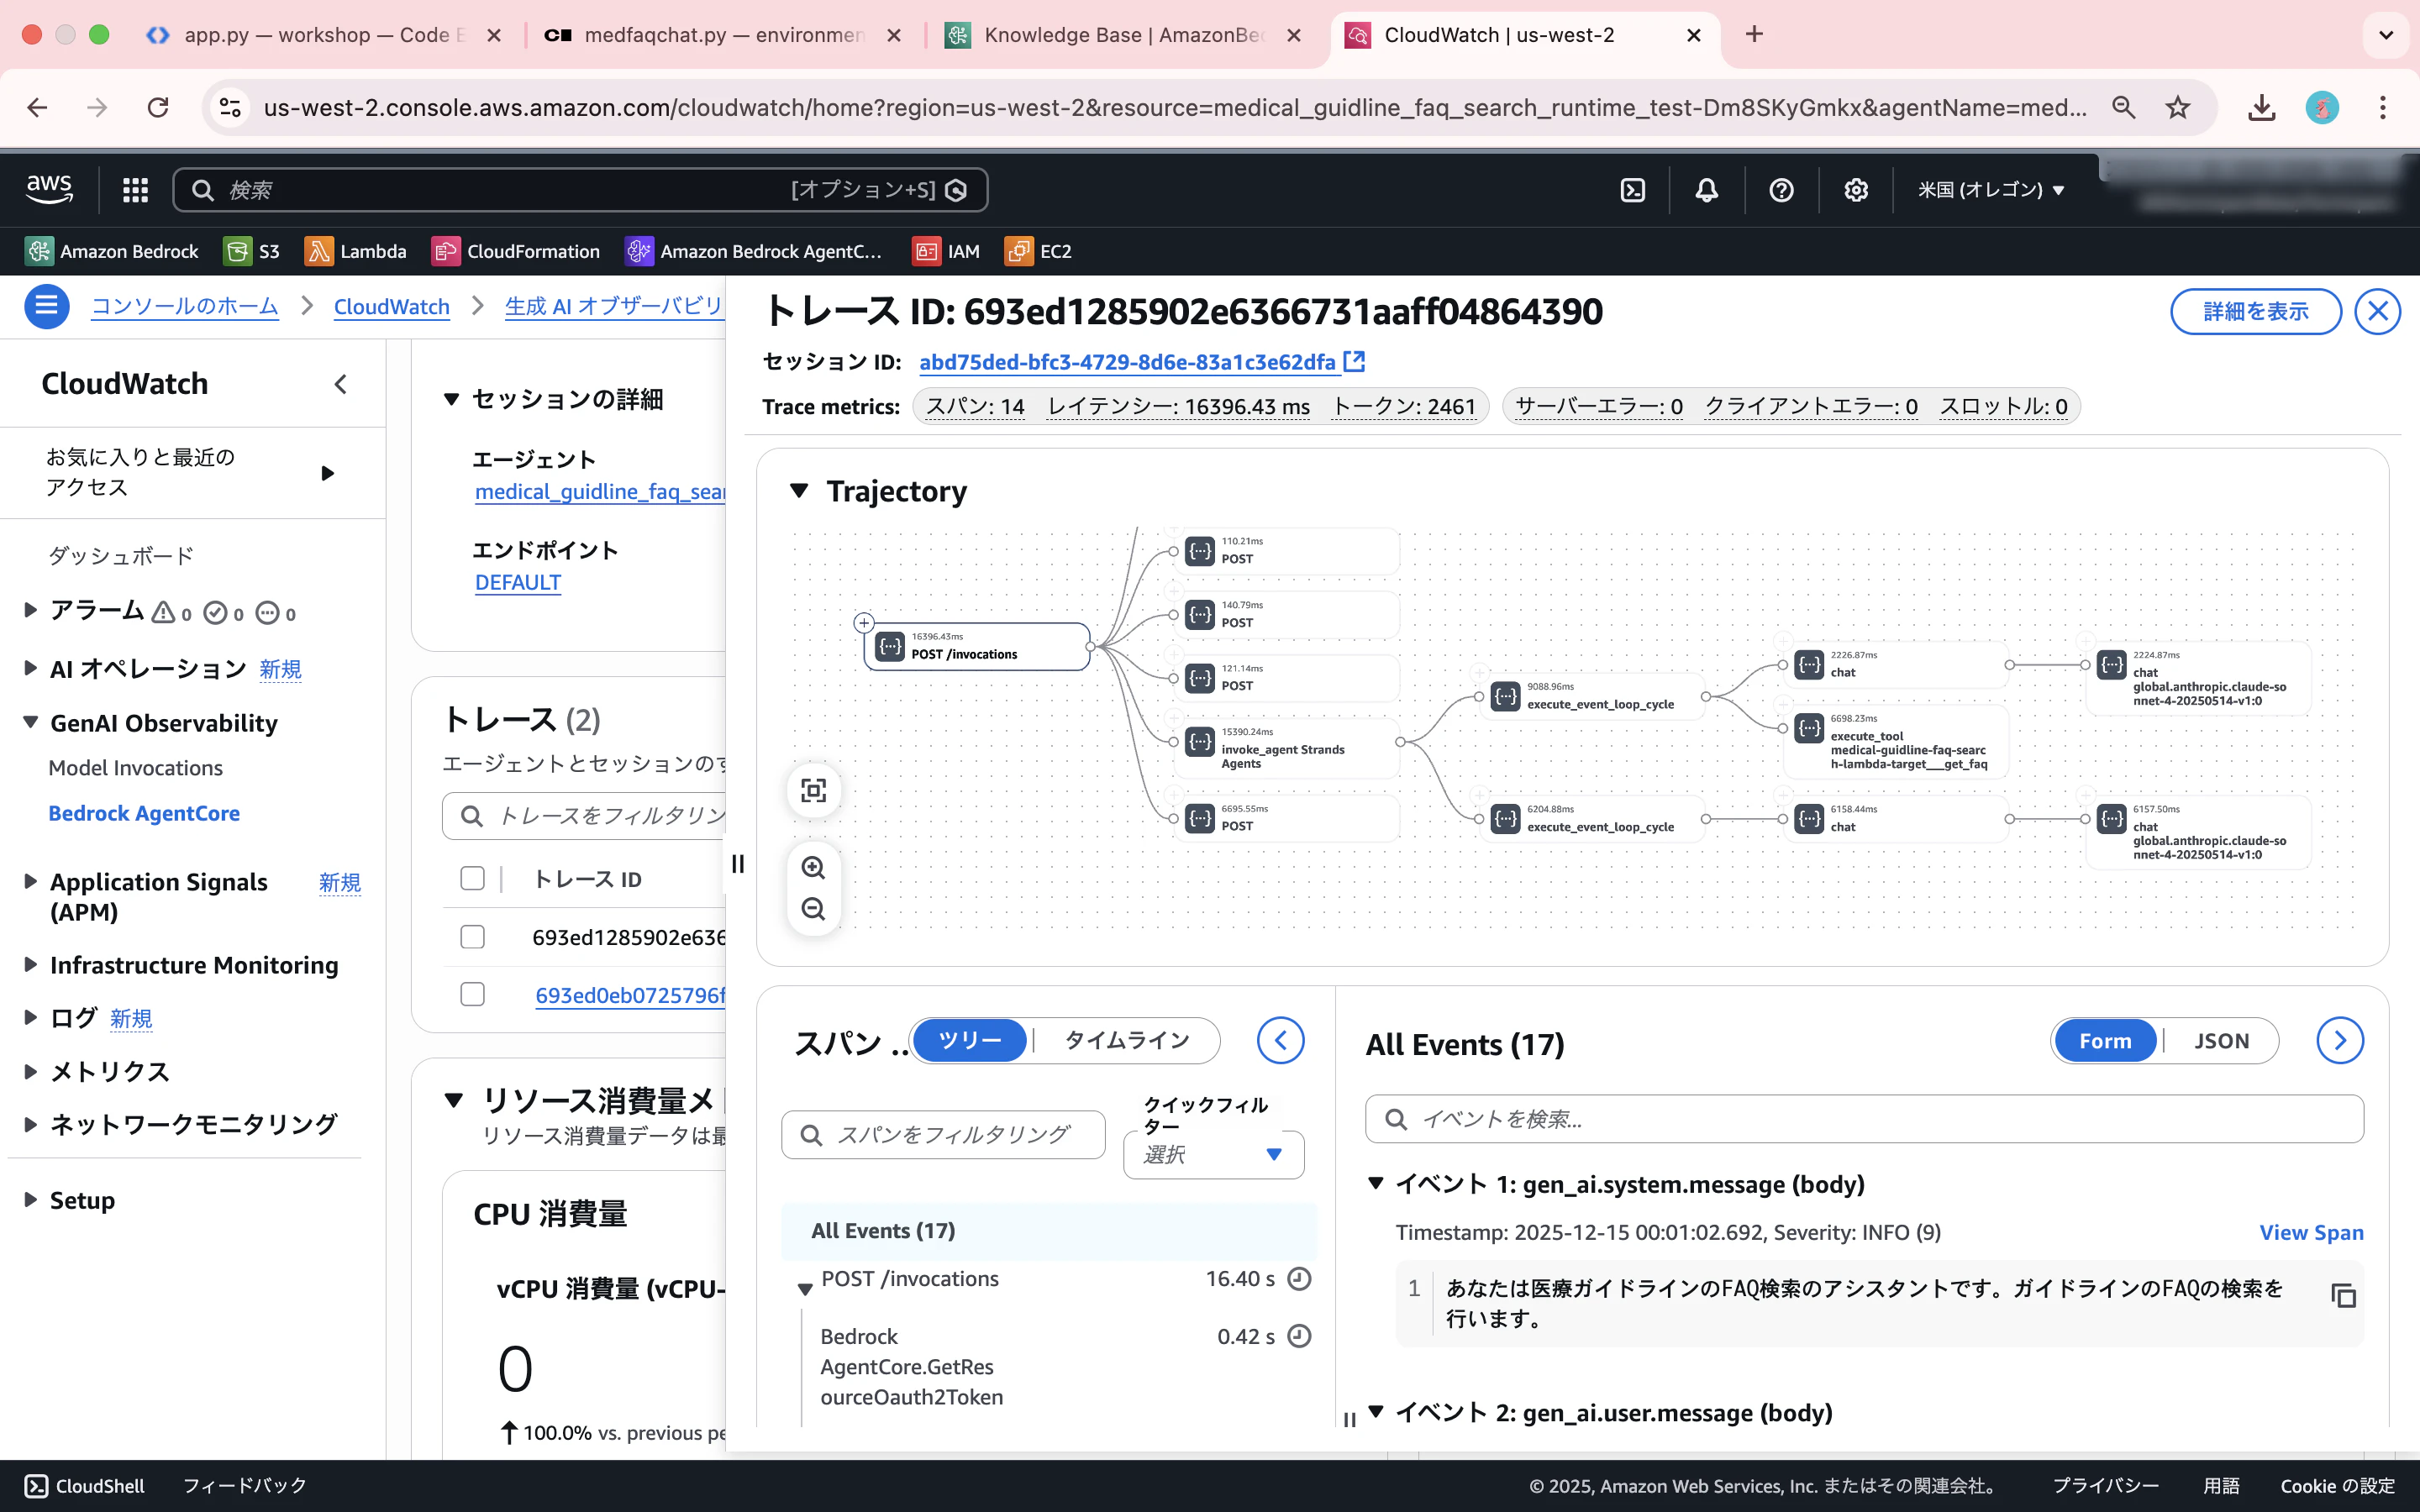2420x1512 pixels.
Task: Collapse イベント 1 gen_ai.system.message
Action: click(1377, 1183)
